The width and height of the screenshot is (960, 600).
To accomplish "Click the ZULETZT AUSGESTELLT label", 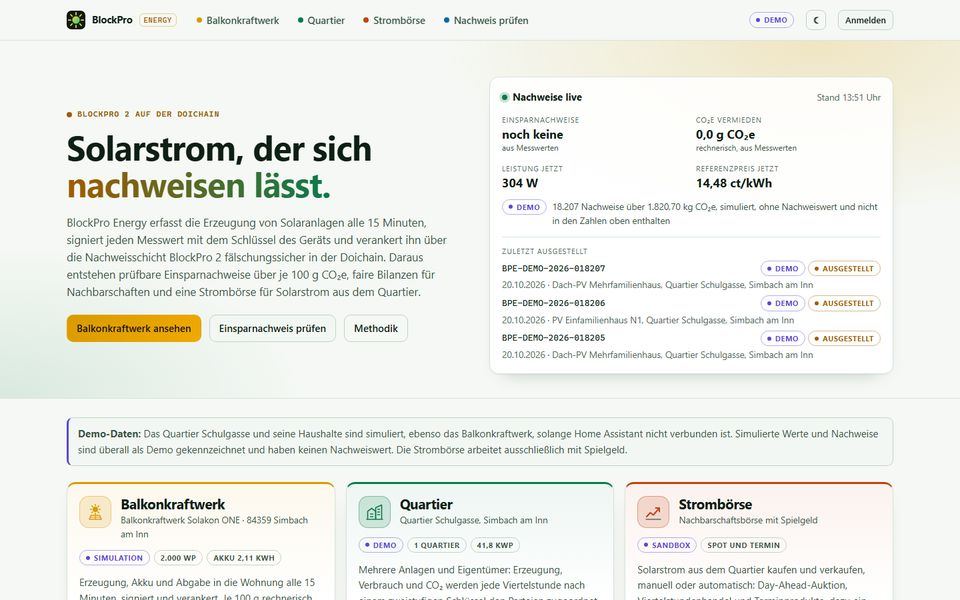I will pyautogui.click(x=544, y=251).
